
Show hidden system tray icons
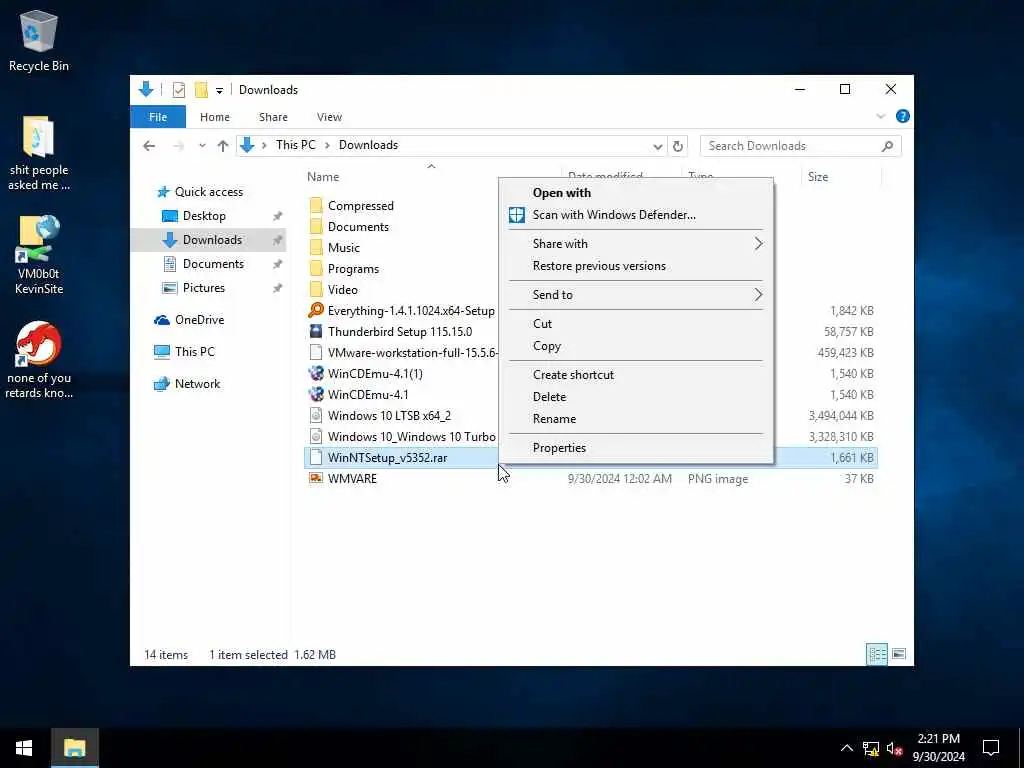846,748
